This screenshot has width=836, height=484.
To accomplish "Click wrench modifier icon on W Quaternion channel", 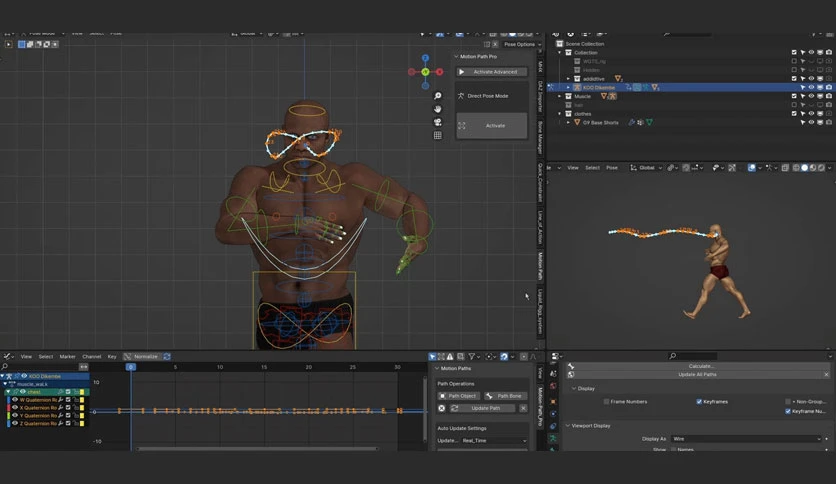I will 60,400.
